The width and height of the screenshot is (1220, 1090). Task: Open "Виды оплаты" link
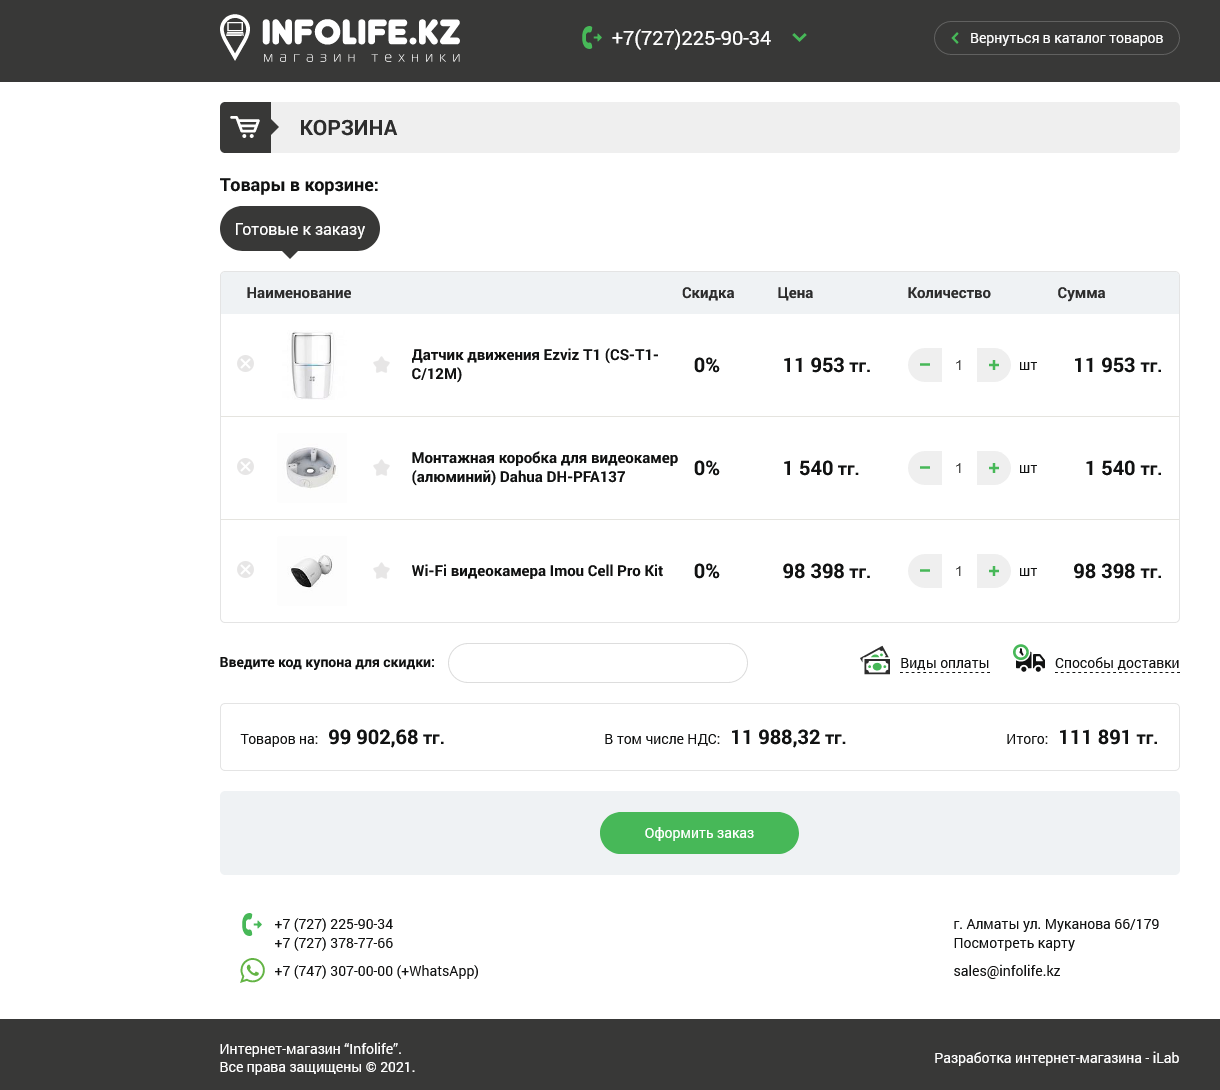(x=944, y=663)
